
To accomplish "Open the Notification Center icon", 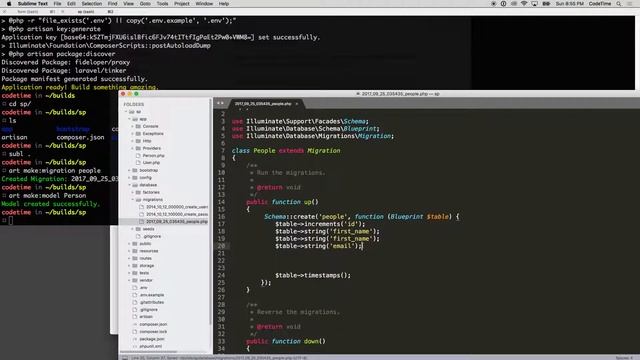I will [630, 4].
